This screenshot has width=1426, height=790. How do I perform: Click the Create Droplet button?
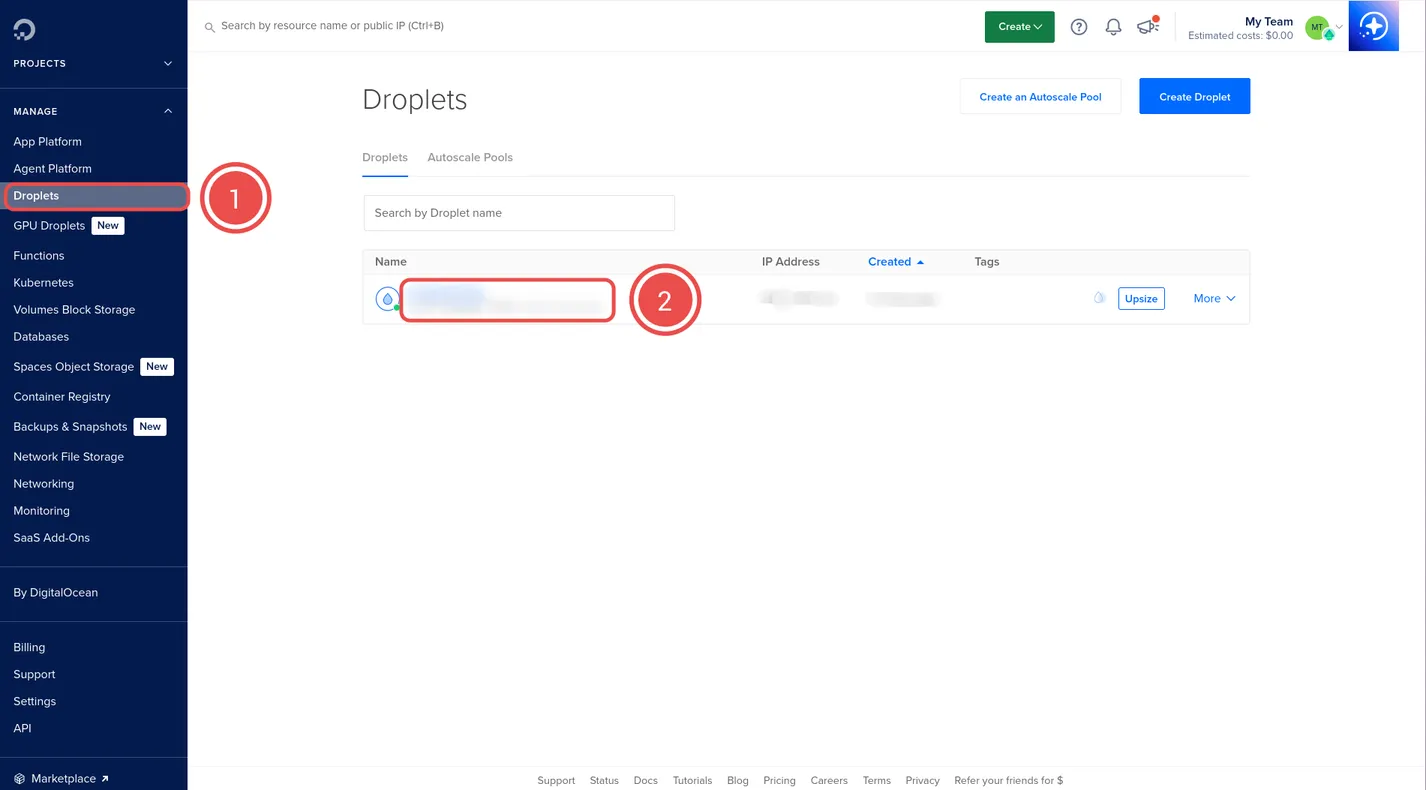1194,97
